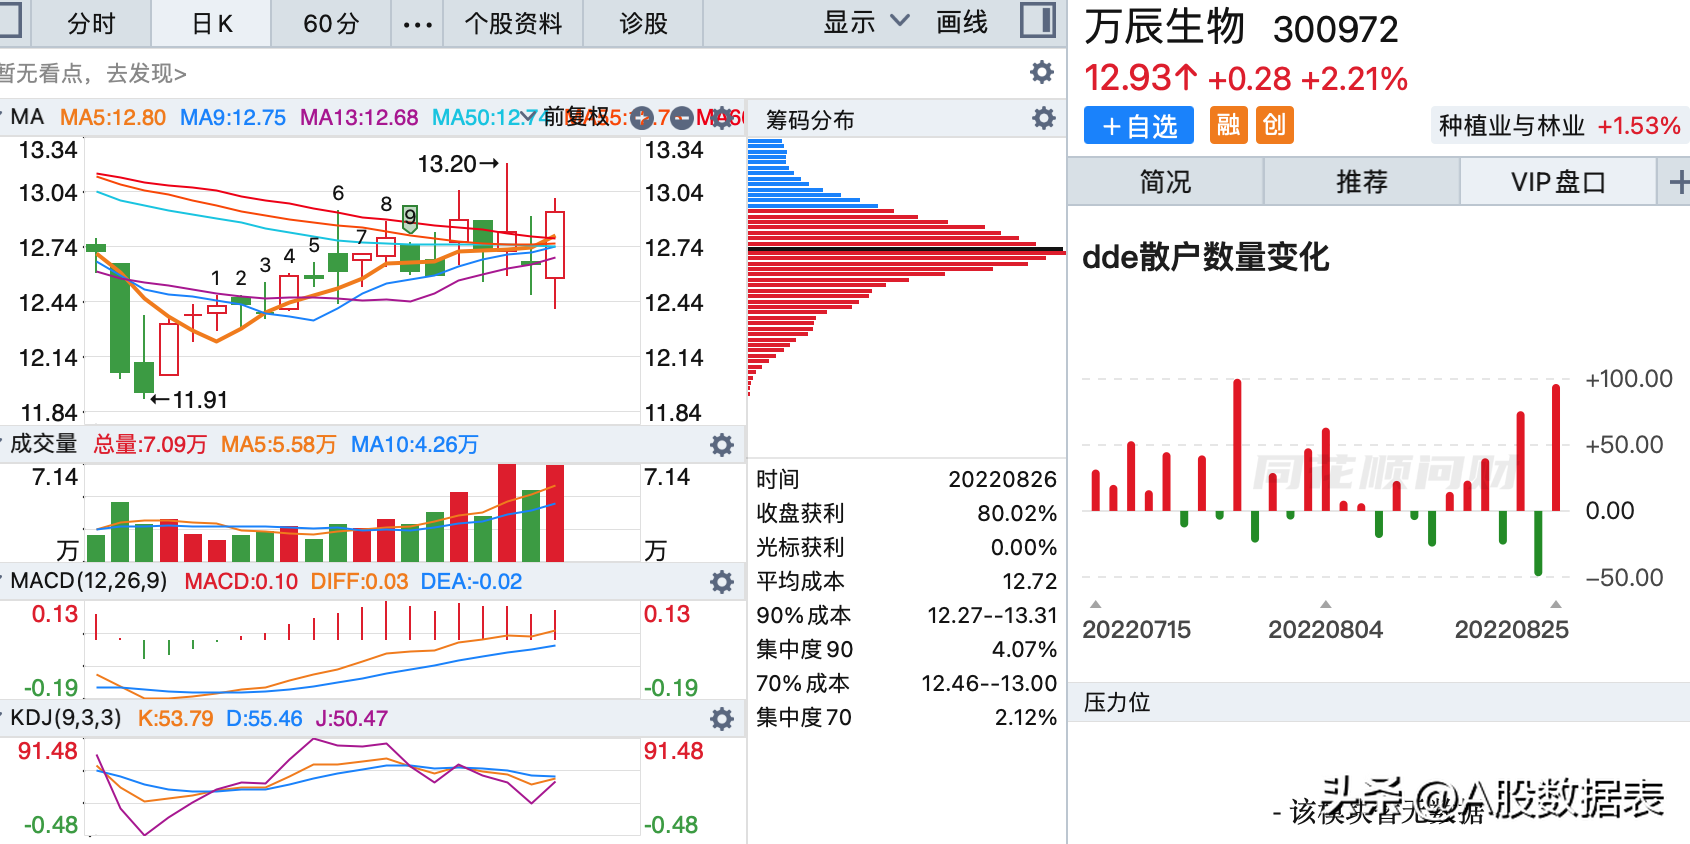Open the MA indicator settings gear

[722, 118]
